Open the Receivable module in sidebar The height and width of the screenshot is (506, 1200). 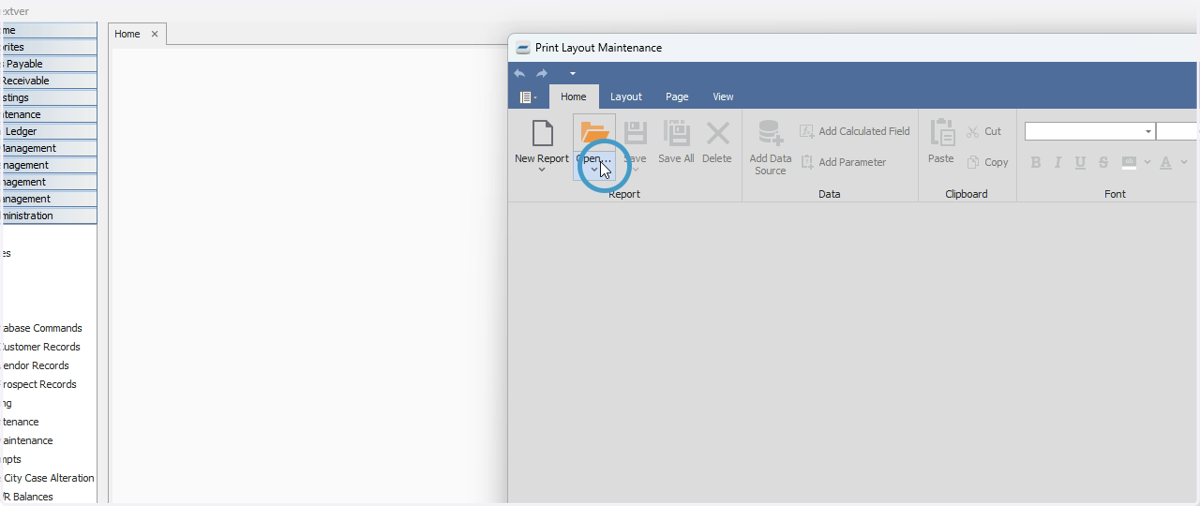[x=48, y=81]
